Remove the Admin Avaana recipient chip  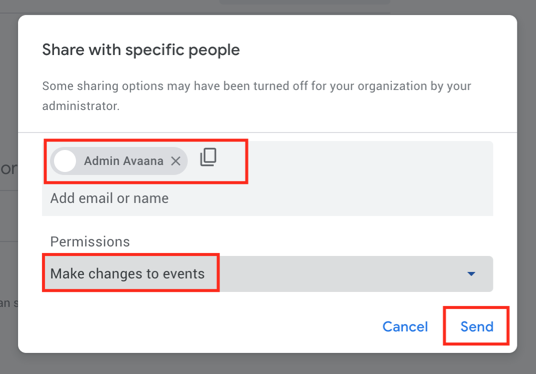click(x=176, y=161)
